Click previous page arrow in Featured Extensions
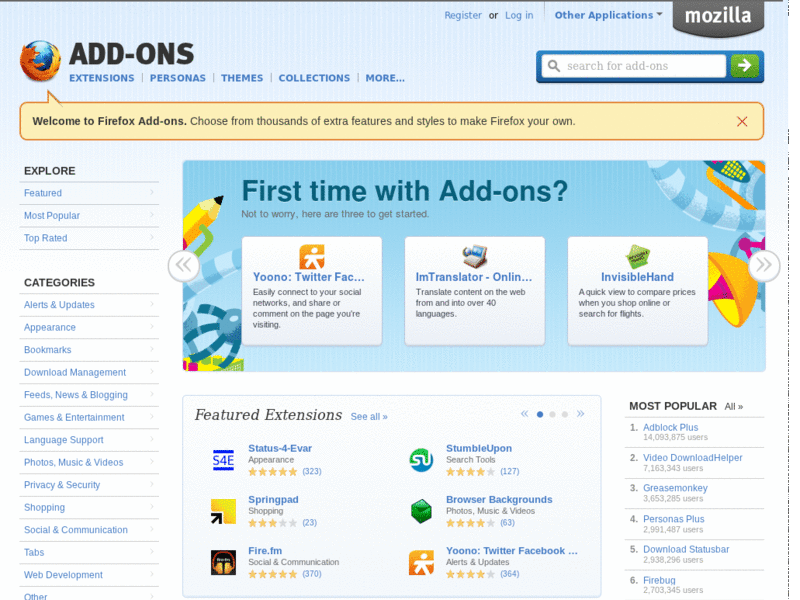Viewport: 800px width, 600px height. [x=524, y=414]
